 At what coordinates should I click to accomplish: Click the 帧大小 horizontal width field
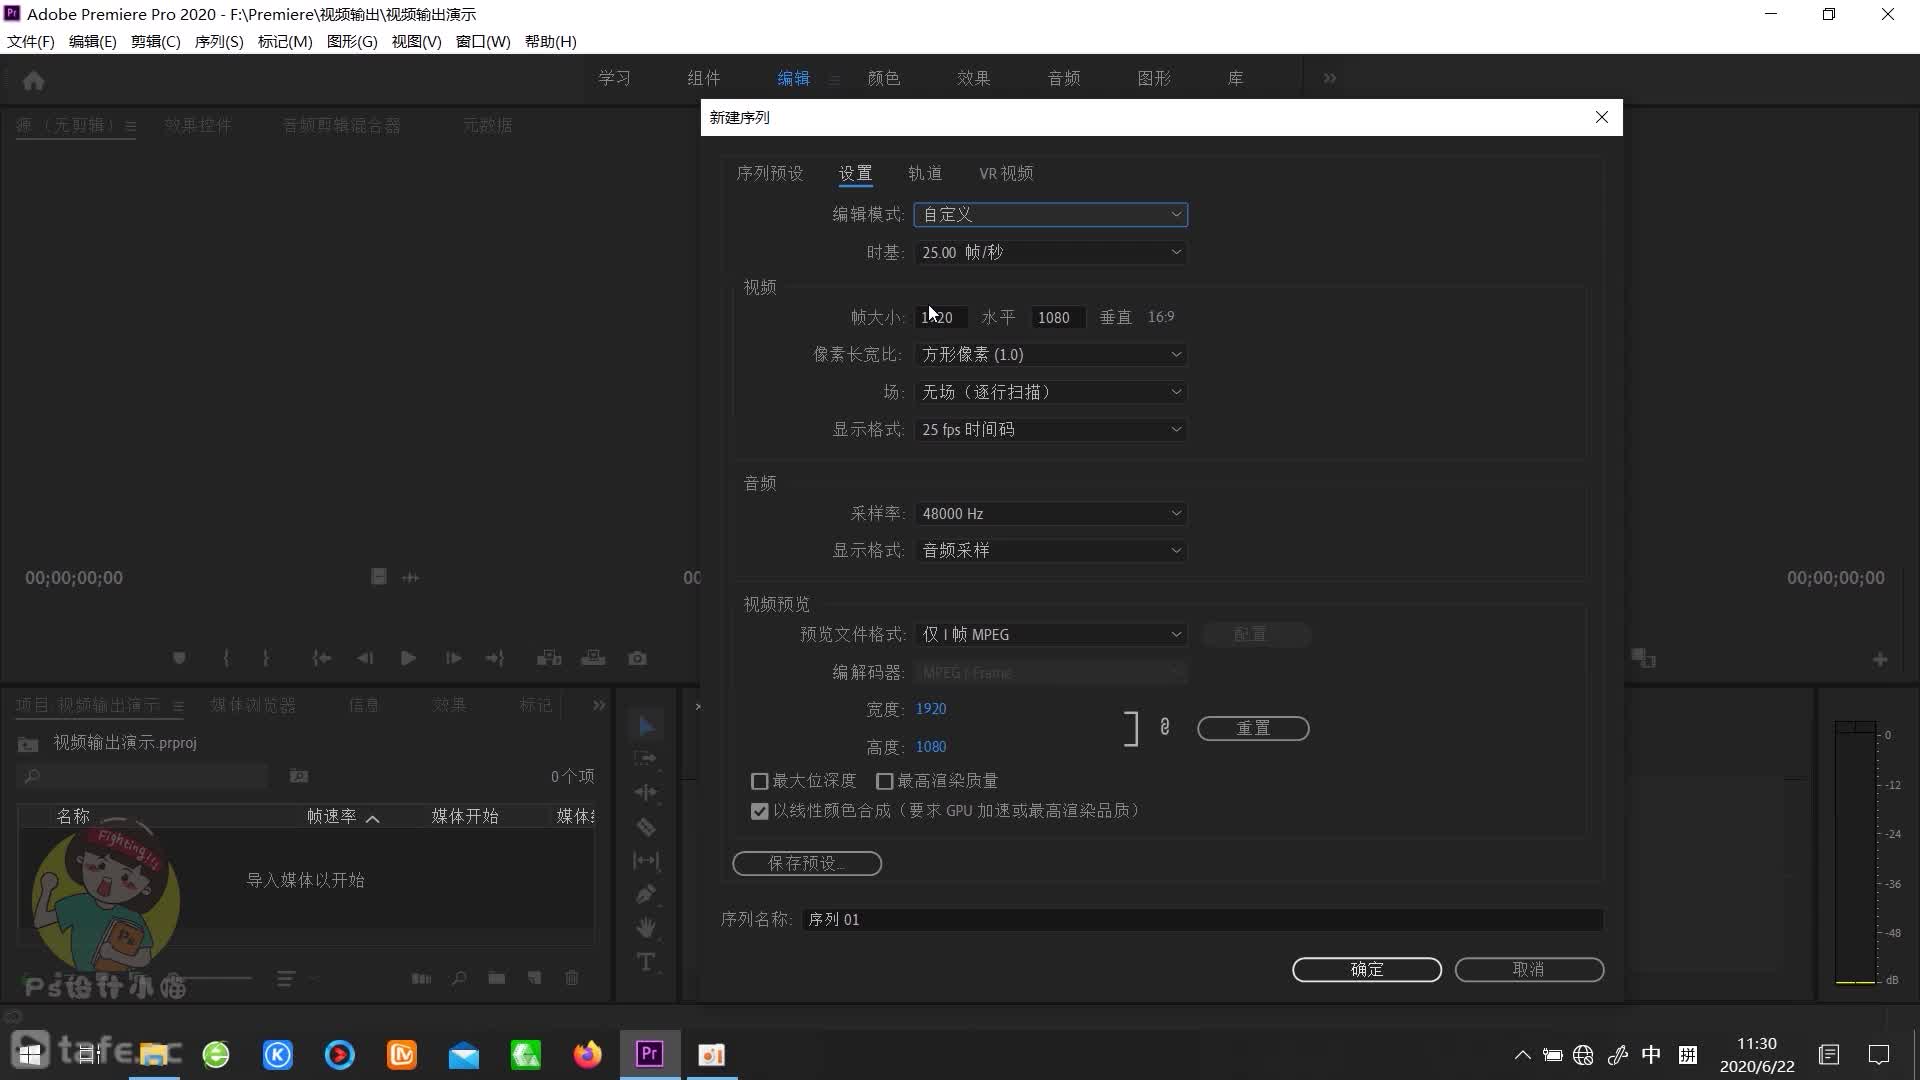tap(941, 317)
